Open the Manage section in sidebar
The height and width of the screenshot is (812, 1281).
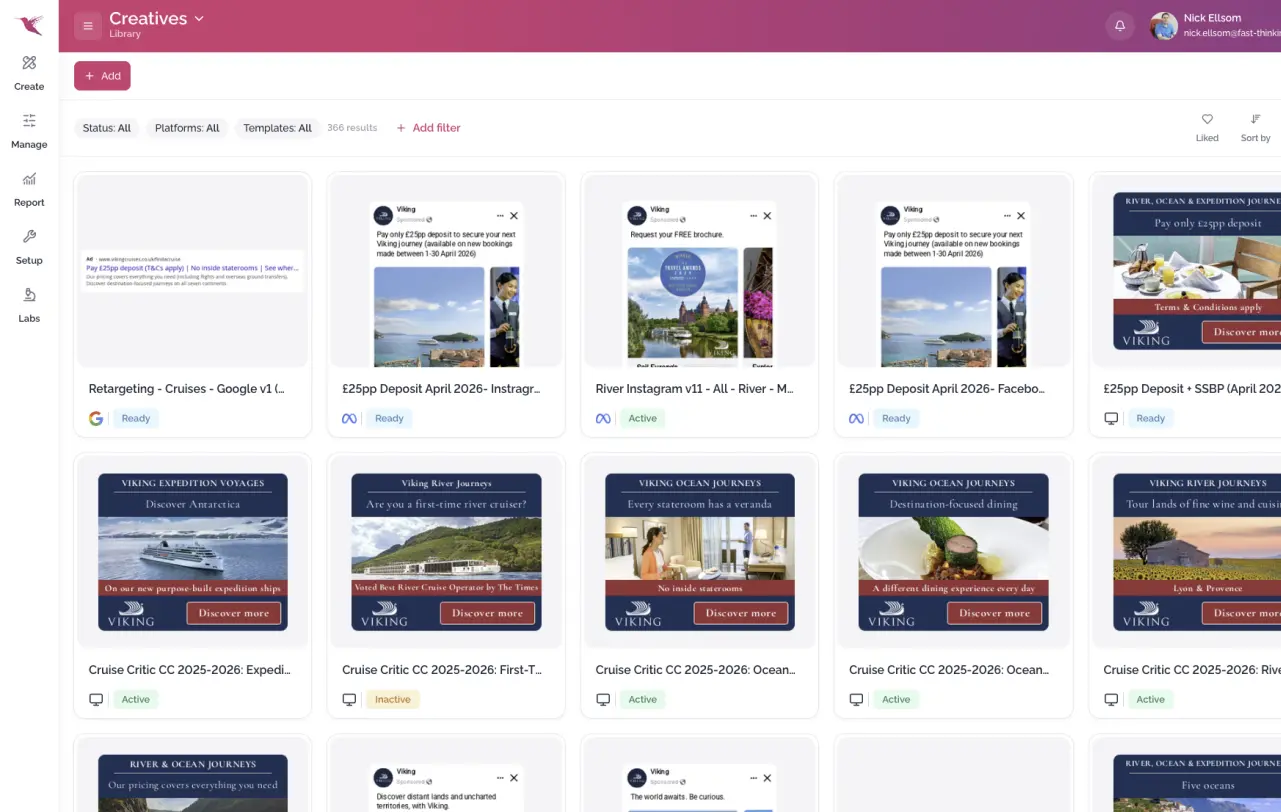click(29, 131)
